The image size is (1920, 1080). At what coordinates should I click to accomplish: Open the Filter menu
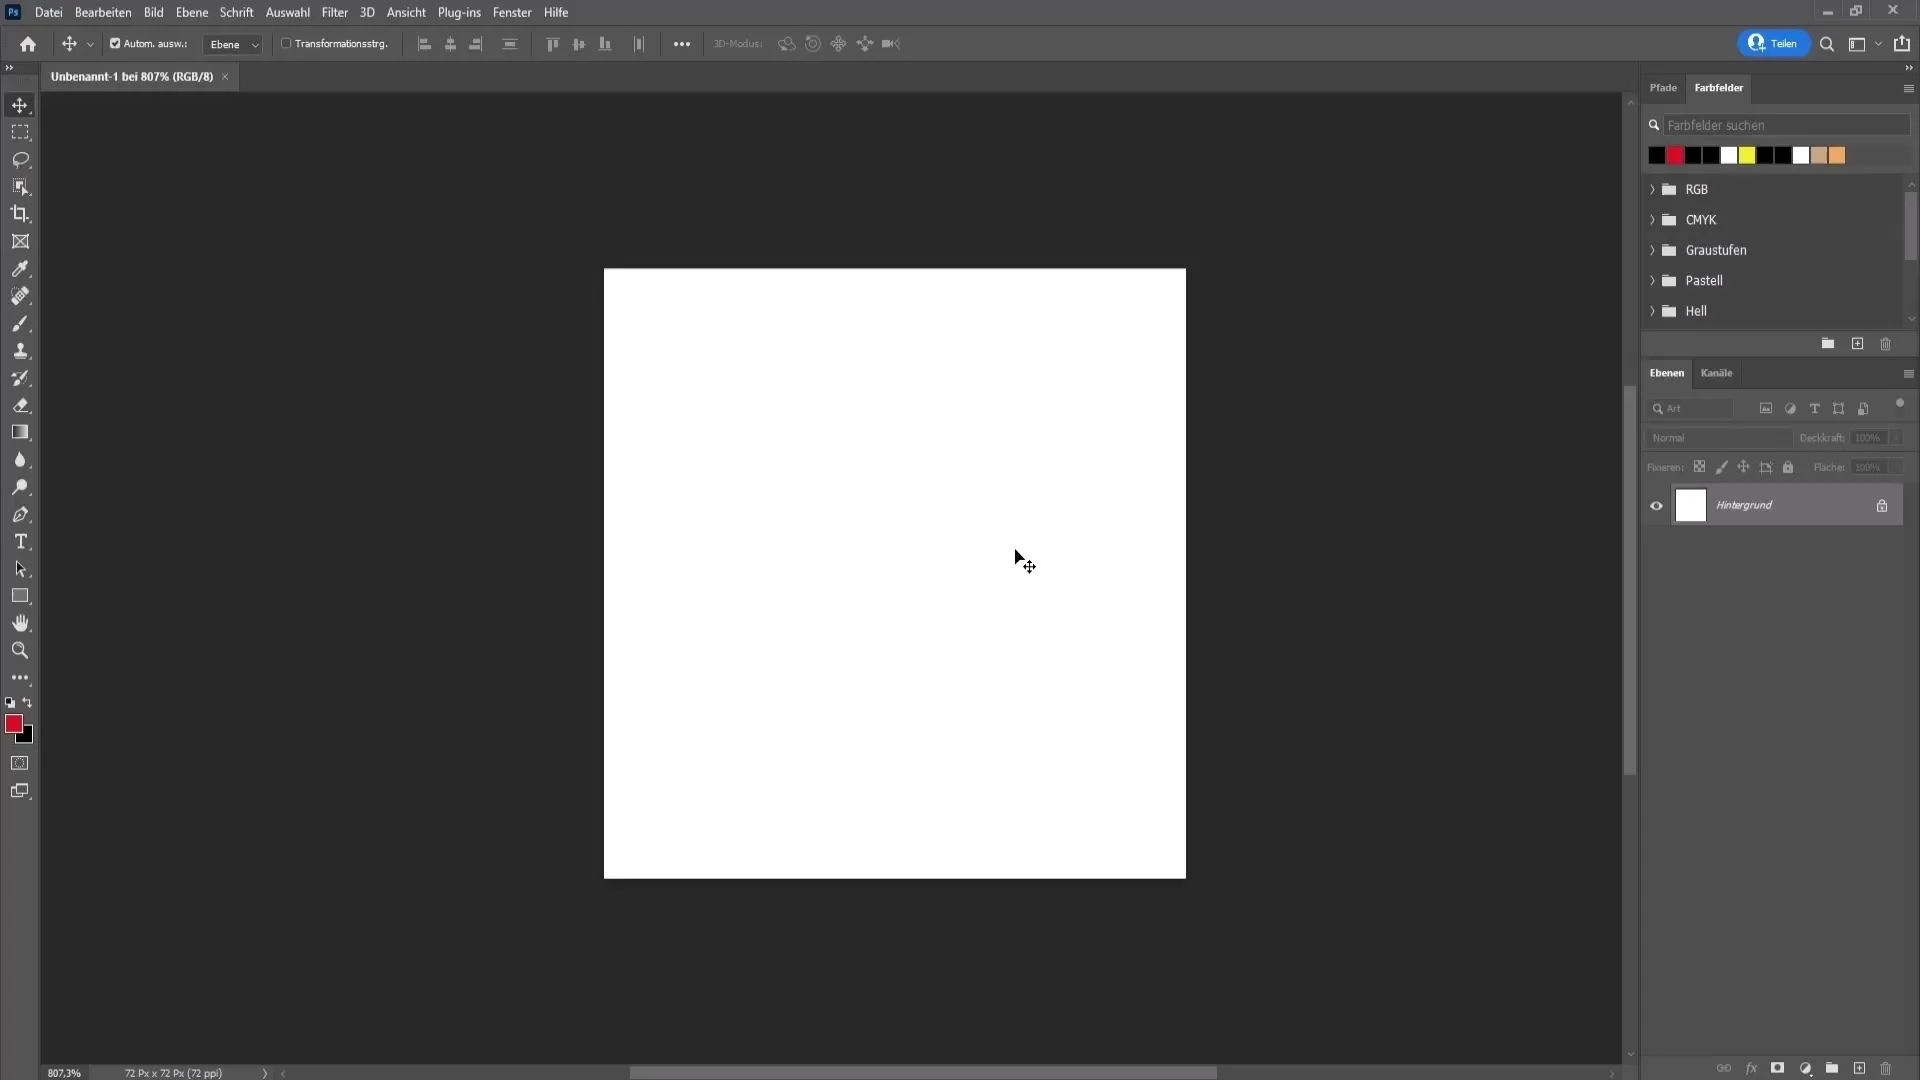coord(334,12)
